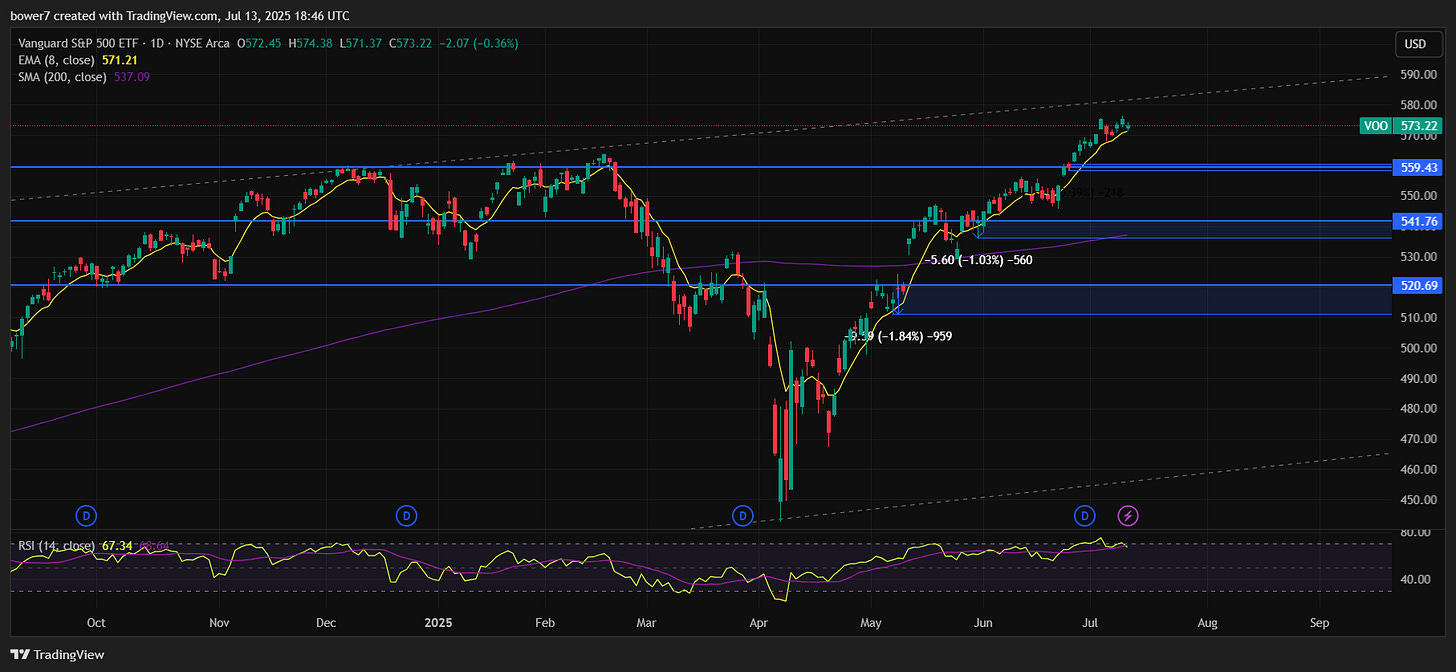Click the dividend D marker near October
Screen dimensions: 1456x672
(x=86, y=516)
